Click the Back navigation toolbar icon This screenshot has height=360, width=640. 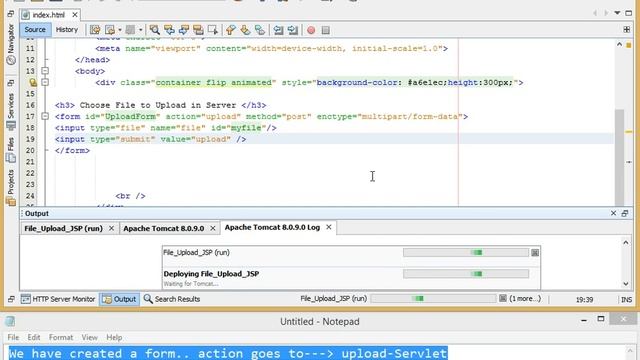tap(110, 30)
